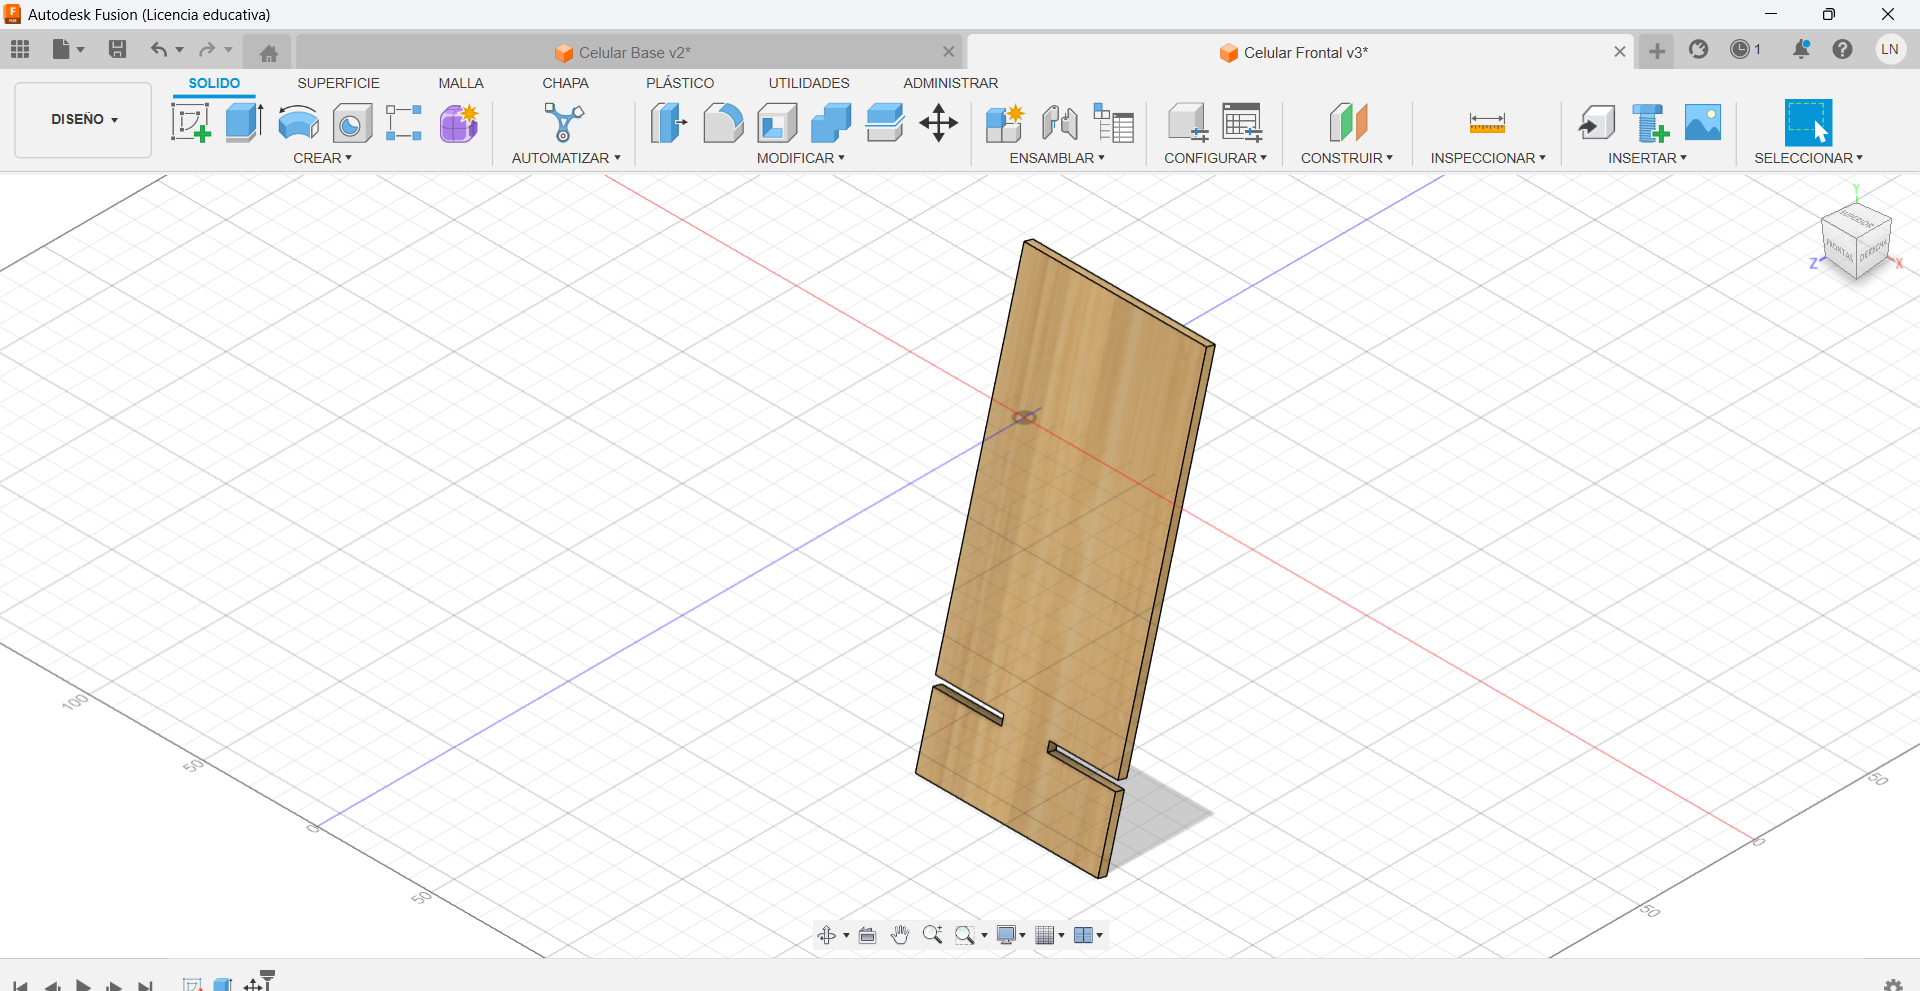Click the Automate tool icon
1920x991 pixels.
(x=564, y=123)
